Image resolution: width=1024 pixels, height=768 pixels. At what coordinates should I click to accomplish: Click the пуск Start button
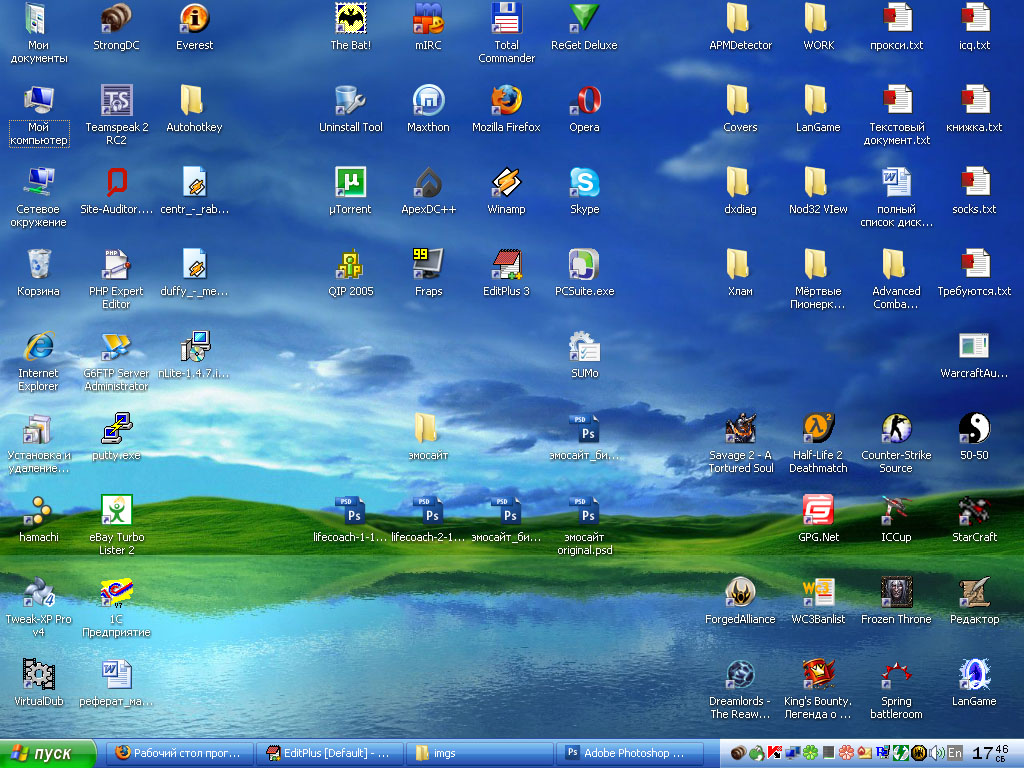point(49,753)
